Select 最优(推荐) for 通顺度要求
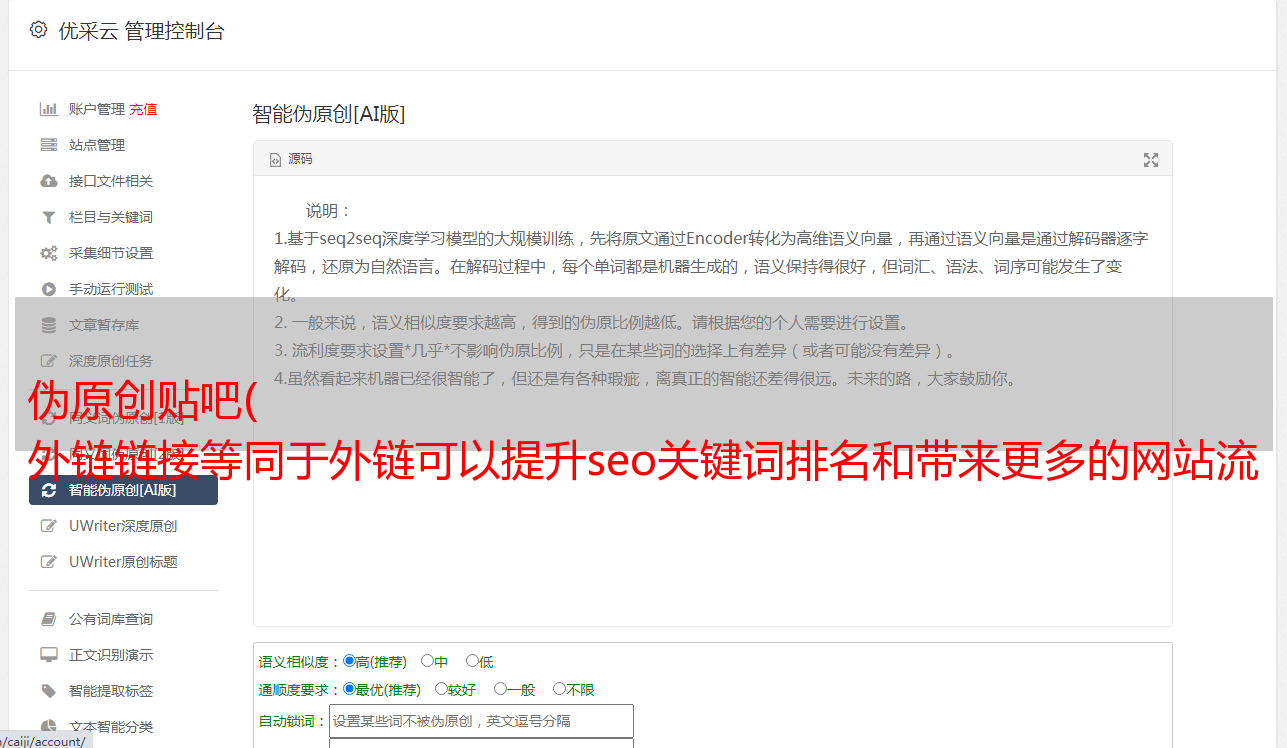This screenshot has height=748, width=1287. tap(349, 689)
